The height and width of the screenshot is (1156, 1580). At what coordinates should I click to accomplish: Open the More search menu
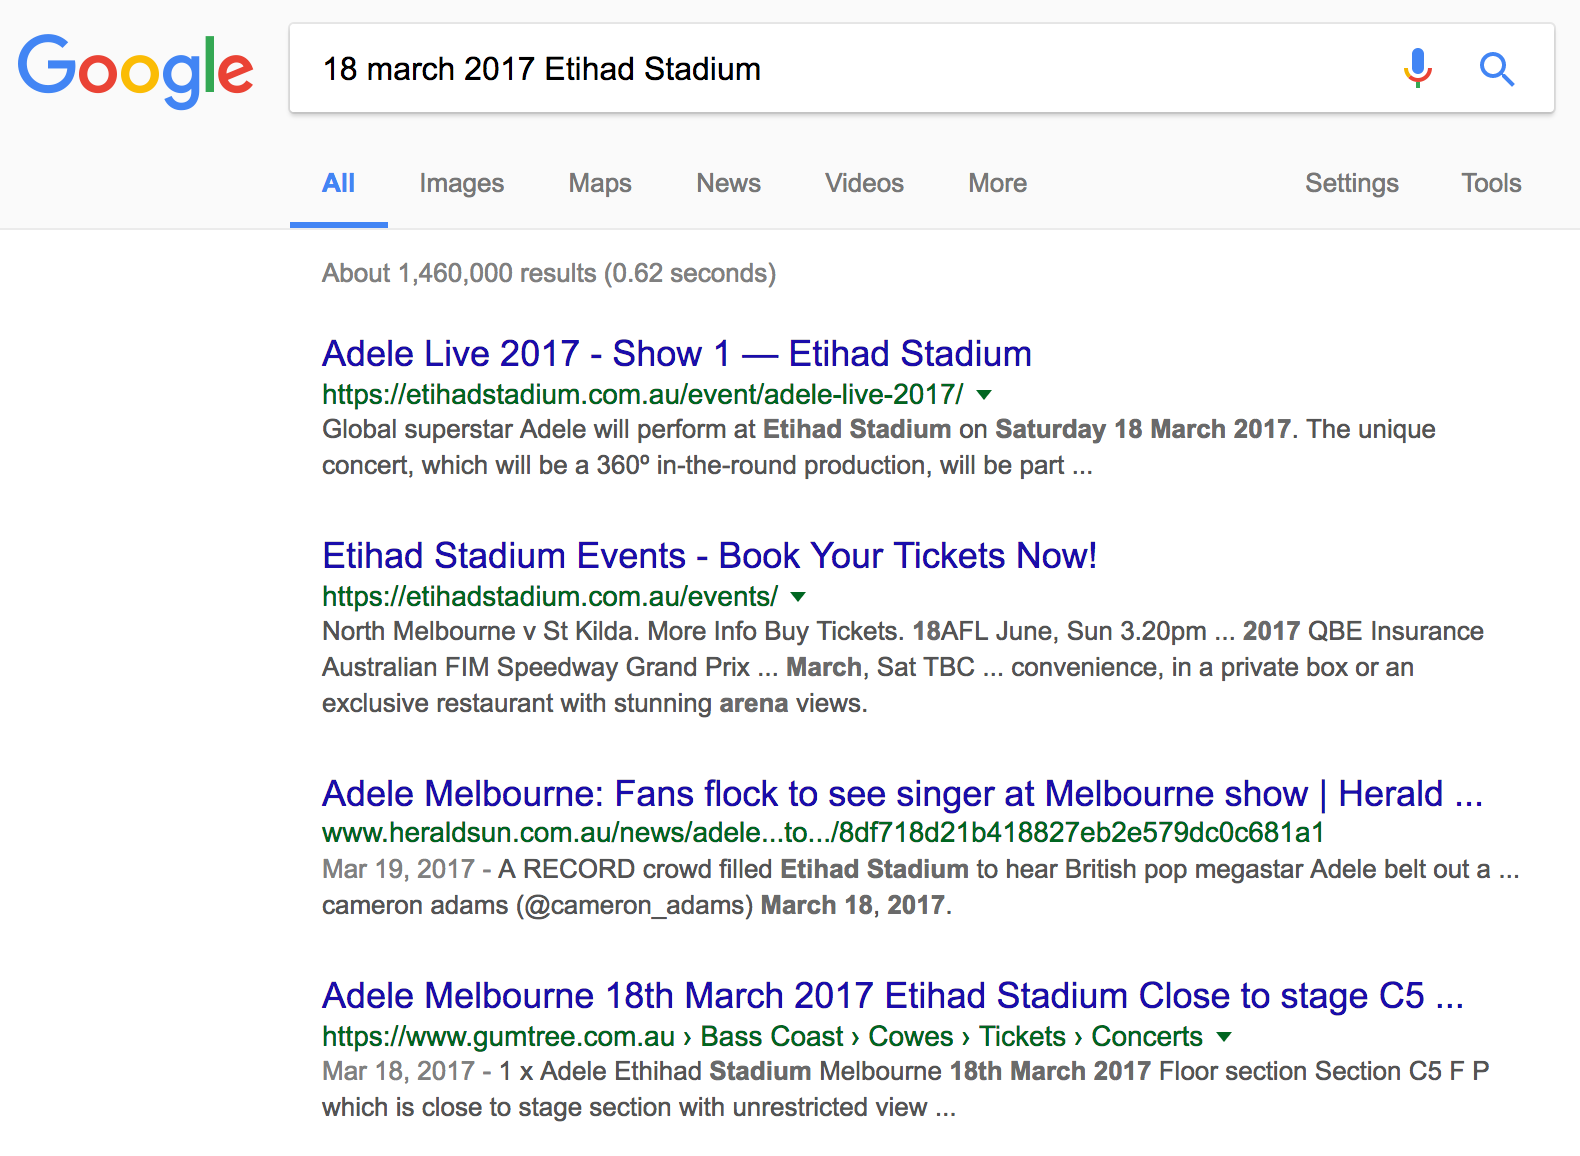[x=997, y=183]
